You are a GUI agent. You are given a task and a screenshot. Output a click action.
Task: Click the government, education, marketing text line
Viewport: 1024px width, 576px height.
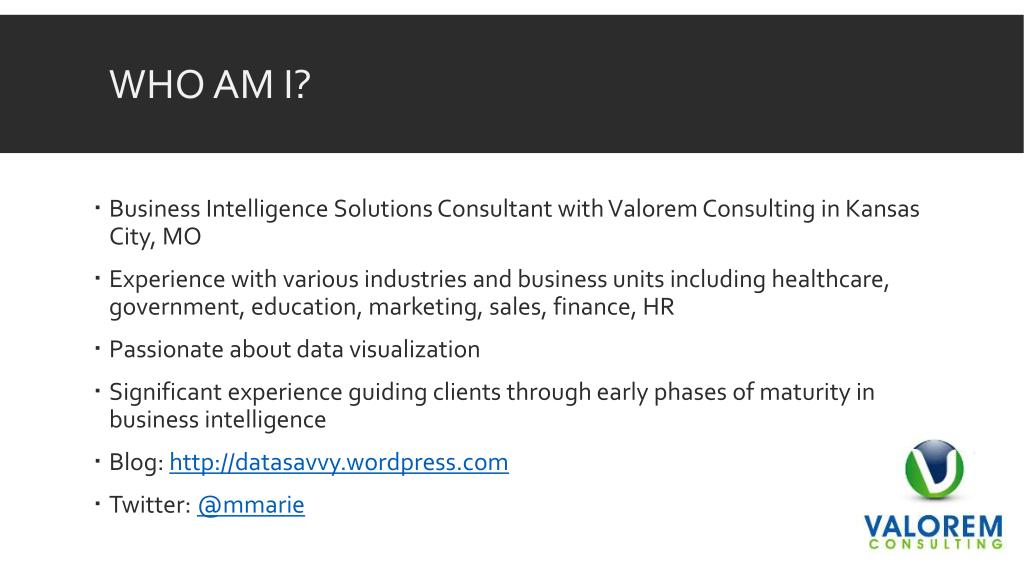point(391,307)
